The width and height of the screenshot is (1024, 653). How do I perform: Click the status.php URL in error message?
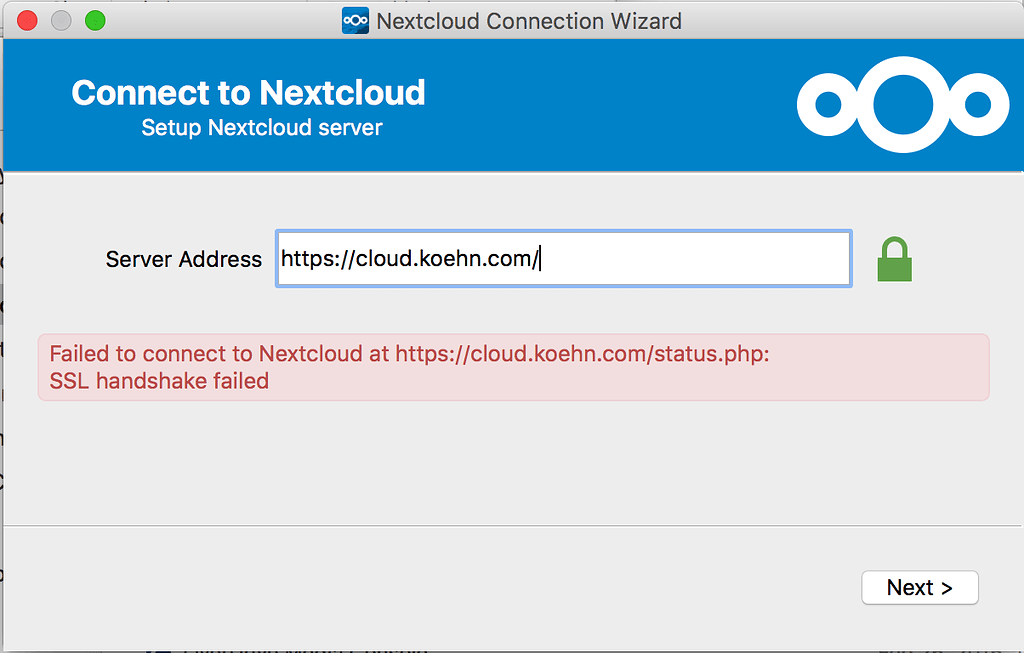(582, 354)
